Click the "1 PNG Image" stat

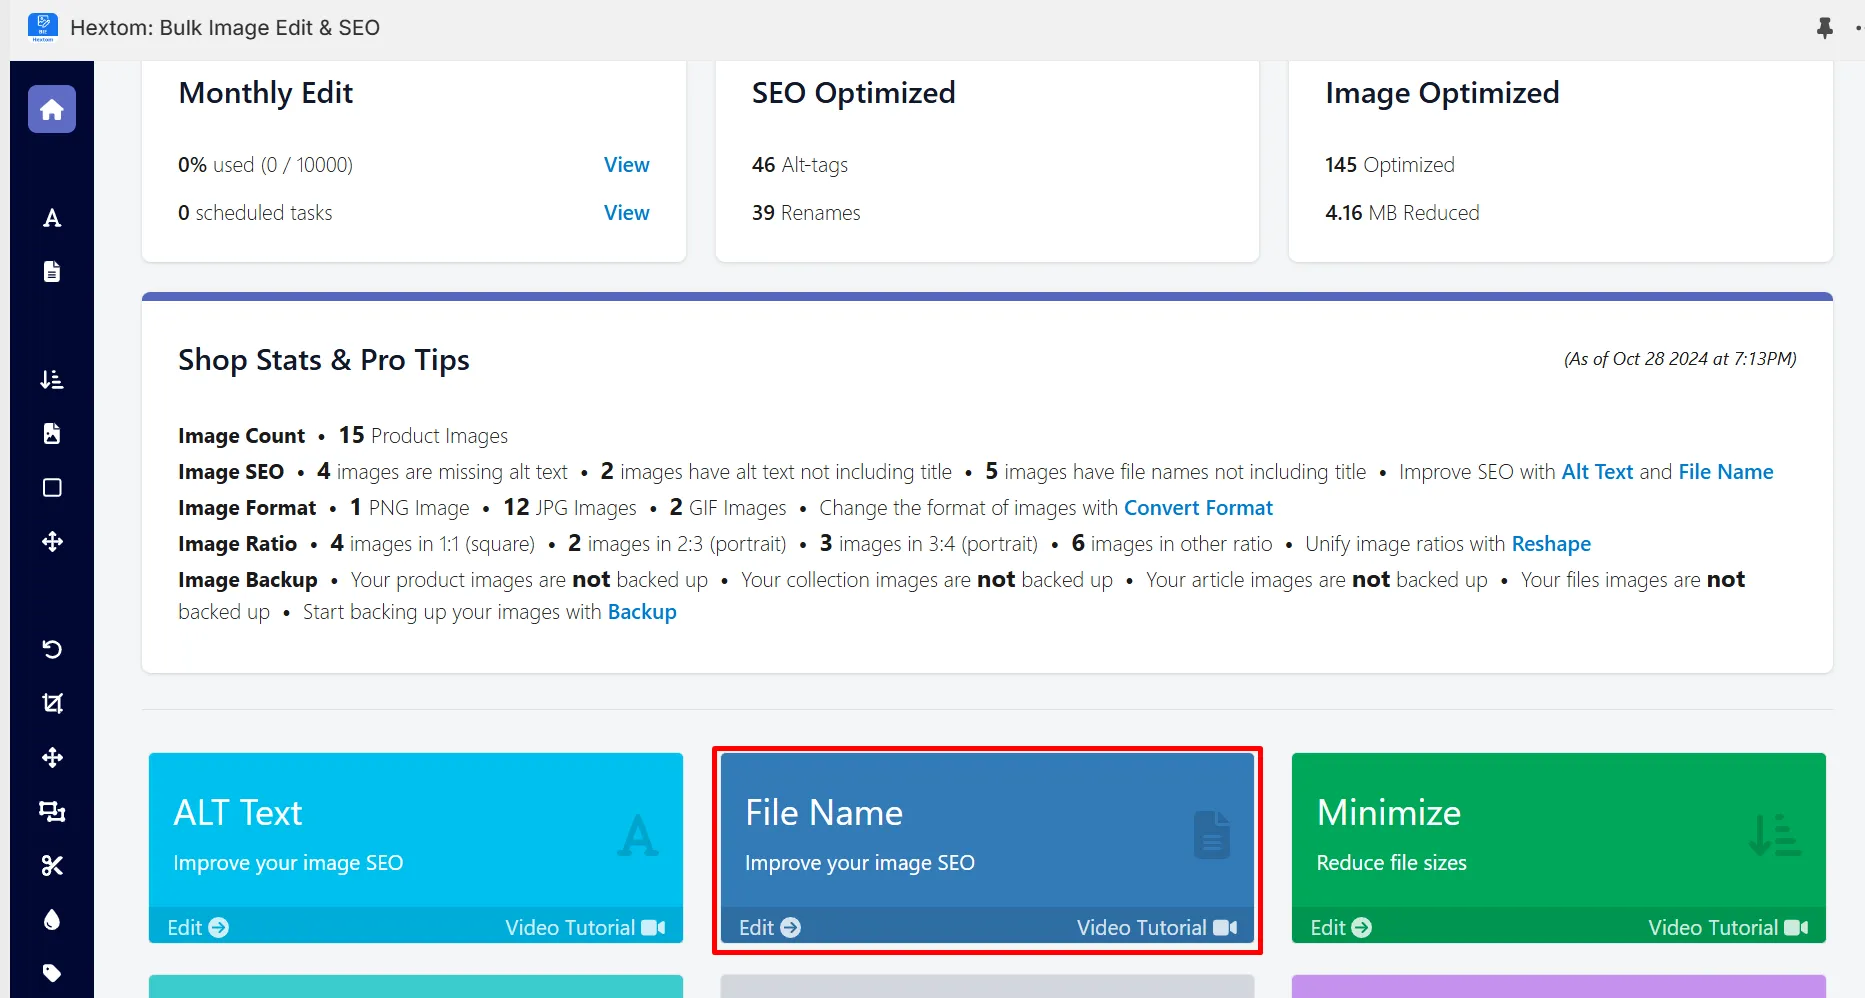pyautogui.click(x=409, y=508)
